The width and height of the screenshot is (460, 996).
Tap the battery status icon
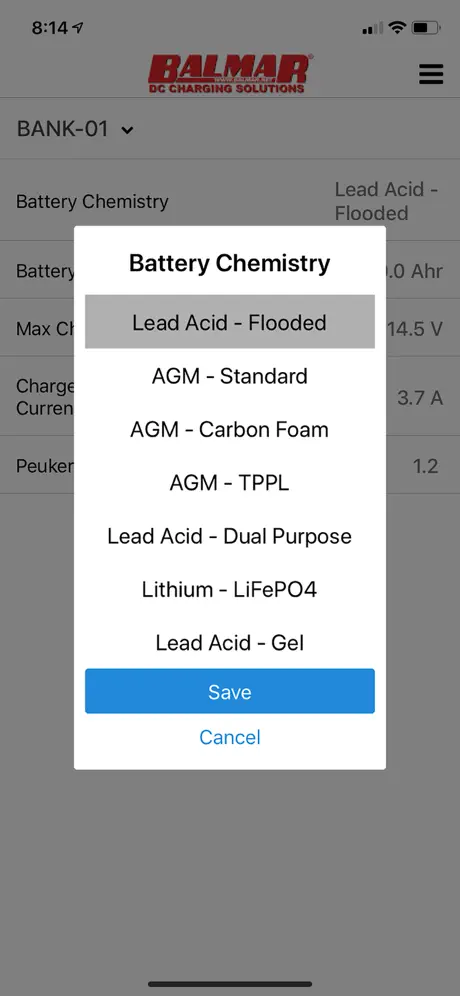[425, 27]
